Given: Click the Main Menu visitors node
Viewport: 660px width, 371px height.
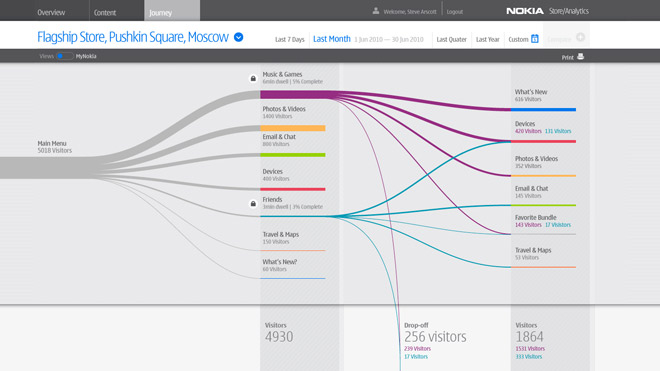Looking at the screenshot, I should click(x=54, y=147).
